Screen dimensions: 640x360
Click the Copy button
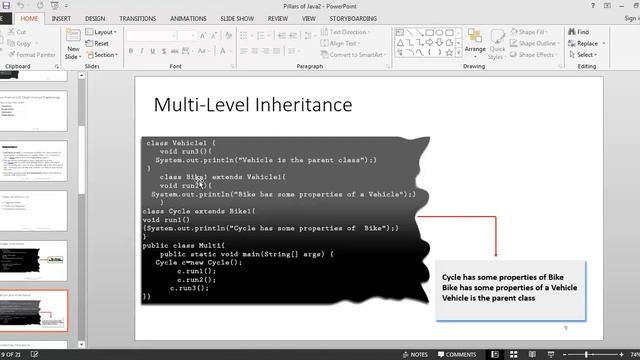[19, 43]
